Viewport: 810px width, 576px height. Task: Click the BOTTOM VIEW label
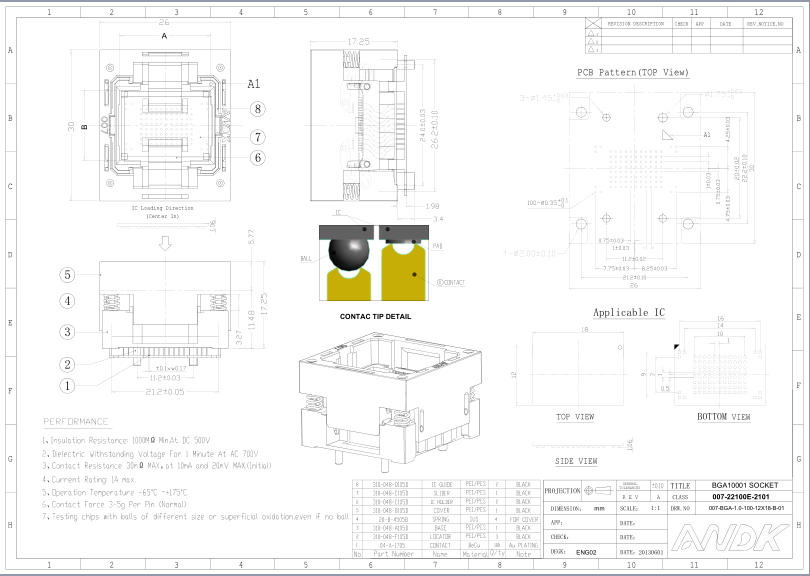point(724,416)
